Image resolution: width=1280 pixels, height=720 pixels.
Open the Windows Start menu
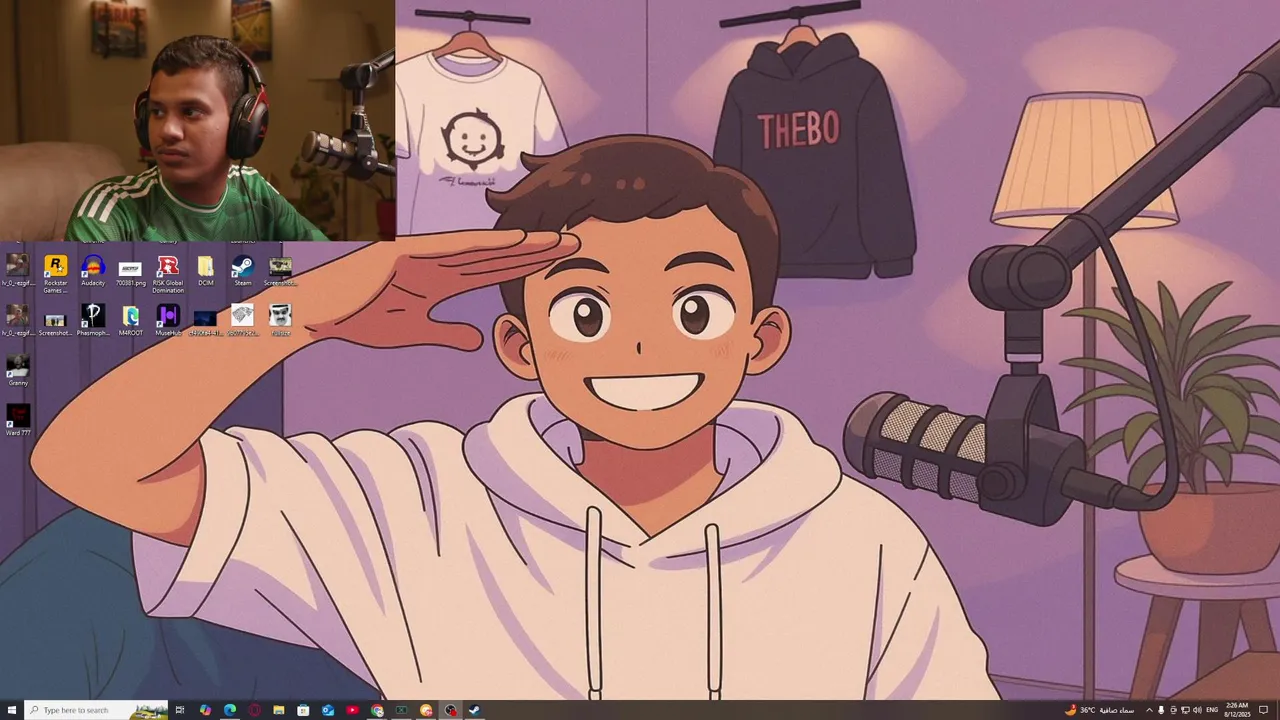12,710
